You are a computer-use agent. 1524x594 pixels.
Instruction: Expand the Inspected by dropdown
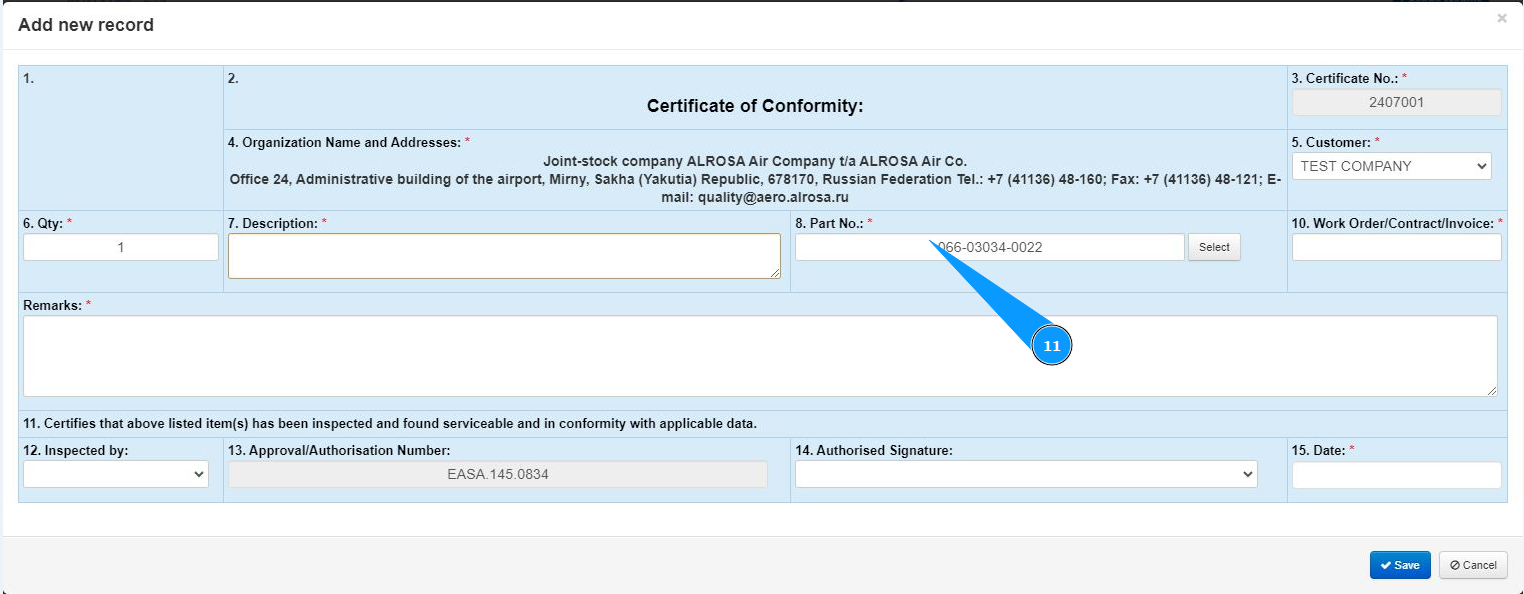coord(115,475)
